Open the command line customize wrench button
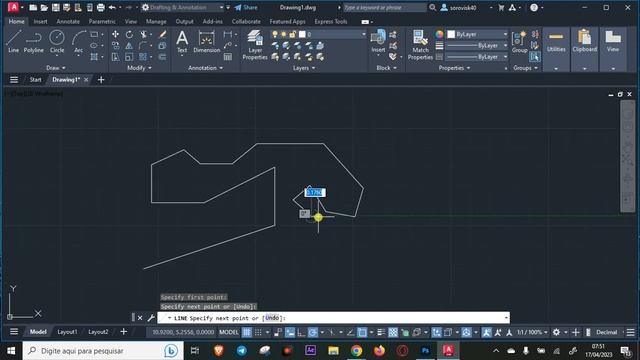The width and height of the screenshot is (640, 360). coord(151,318)
